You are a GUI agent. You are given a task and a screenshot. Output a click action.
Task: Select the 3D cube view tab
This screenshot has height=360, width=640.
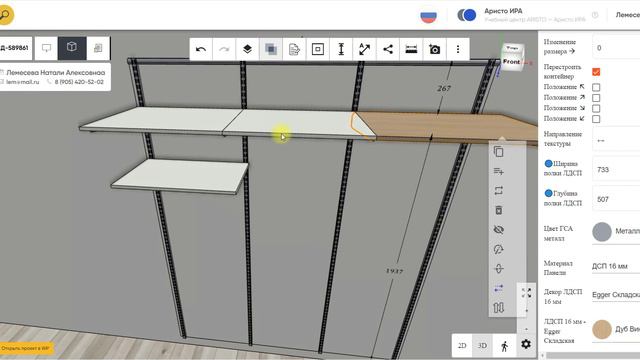(x=72, y=48)
